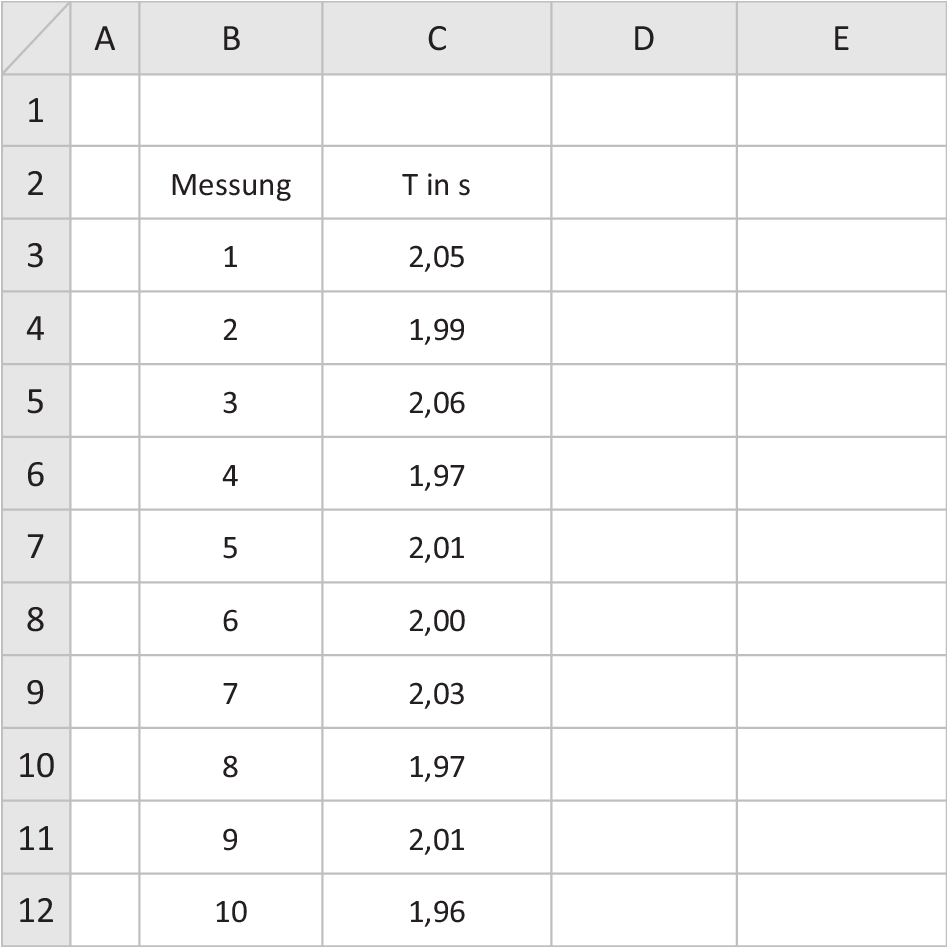Select column A header
This screenshot has height=948, width=948.
(x=105, y=38)
